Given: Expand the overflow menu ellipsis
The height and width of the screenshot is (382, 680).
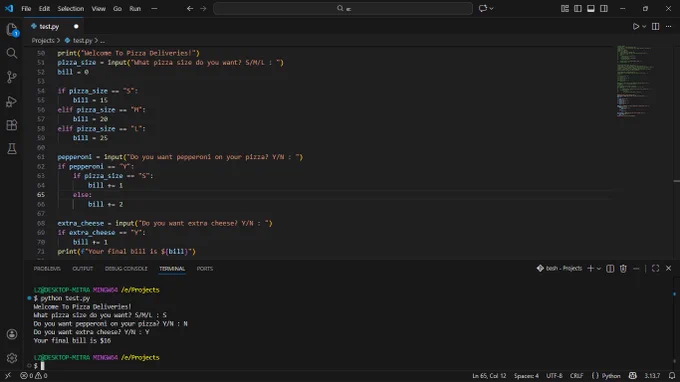Looking at the screenshot, I should (154, 8).
